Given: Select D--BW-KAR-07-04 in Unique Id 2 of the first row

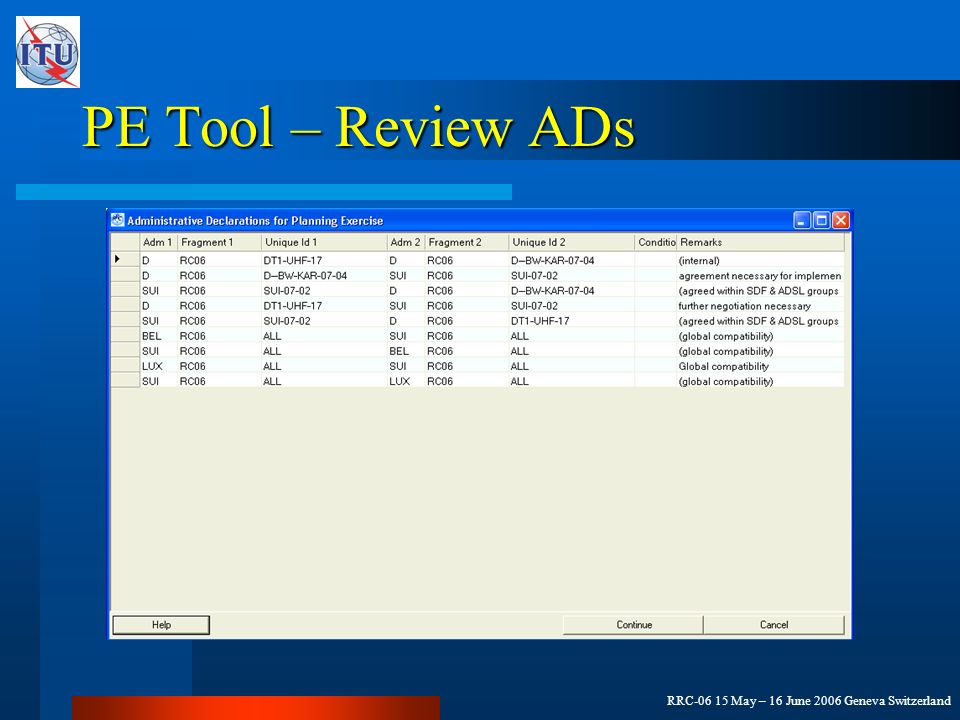Looking at the screenshot, I should coord(571,260).
